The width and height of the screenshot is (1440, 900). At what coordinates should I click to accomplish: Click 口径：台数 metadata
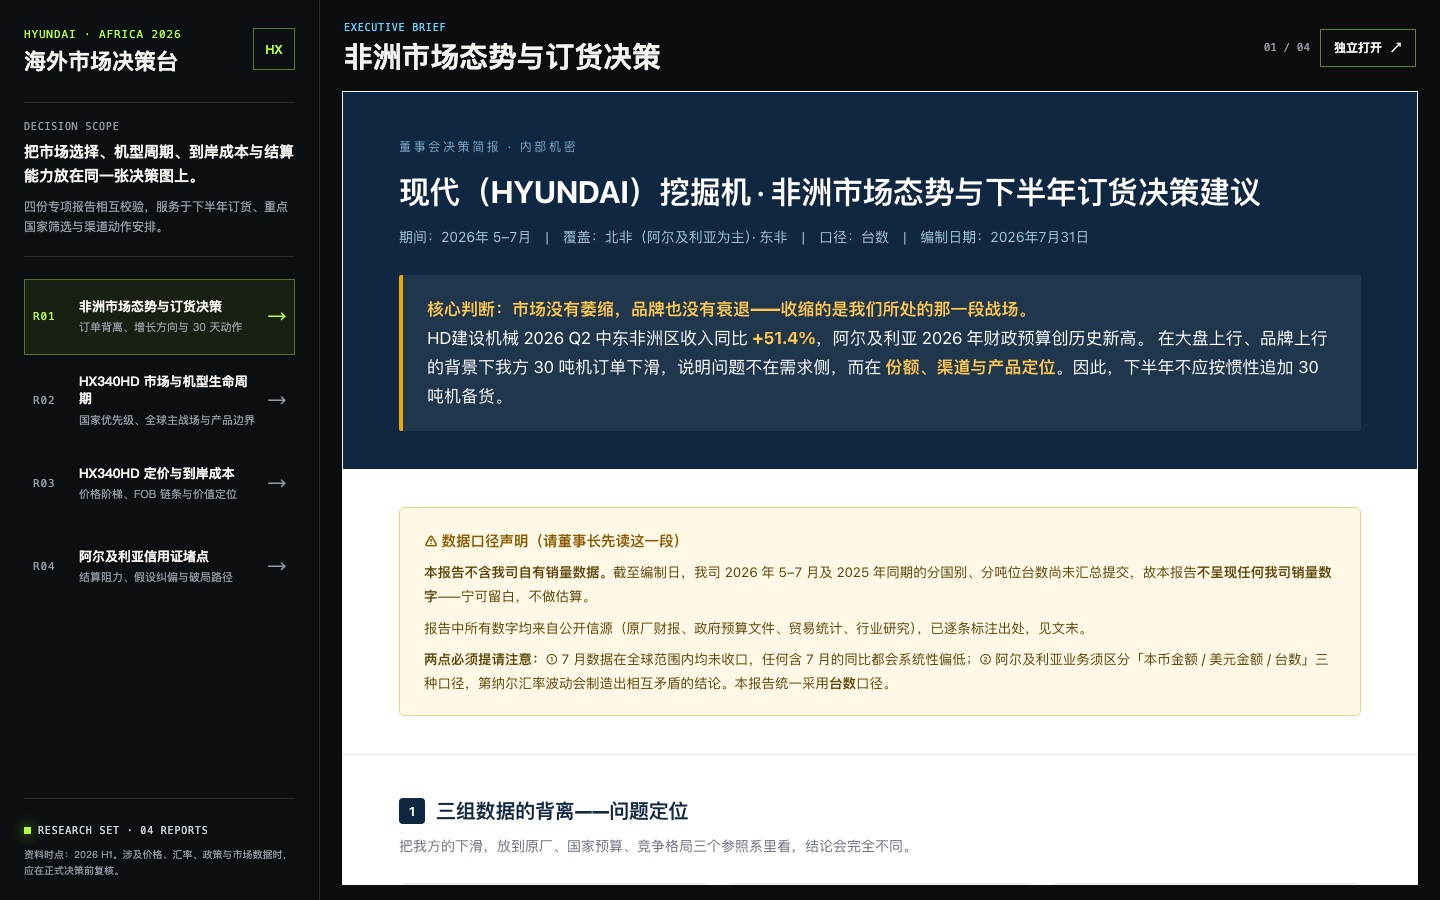(x=854, y=237)
